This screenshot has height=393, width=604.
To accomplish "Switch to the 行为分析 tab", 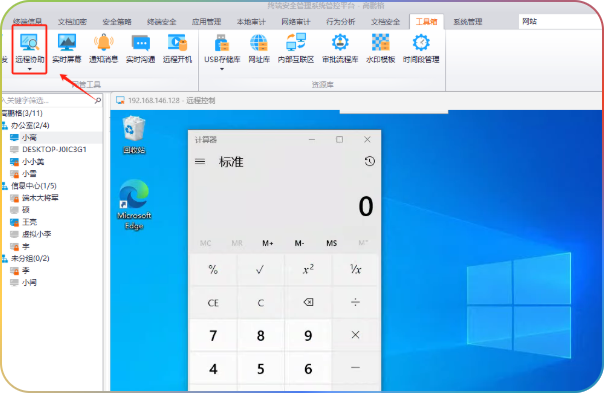I will coord(341,22).
